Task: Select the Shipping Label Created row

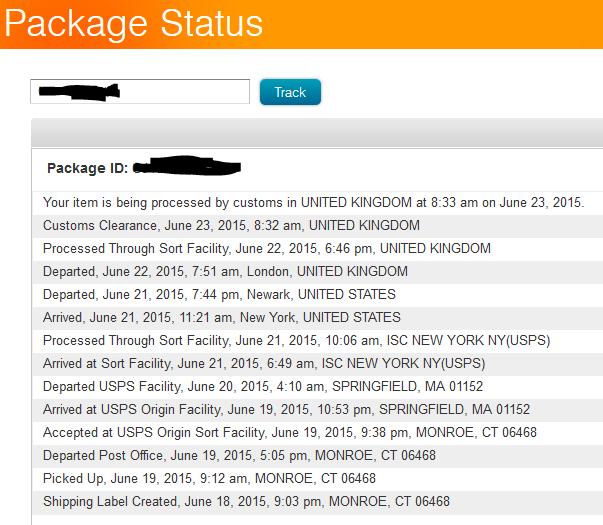Action: (x=246, y=501)
